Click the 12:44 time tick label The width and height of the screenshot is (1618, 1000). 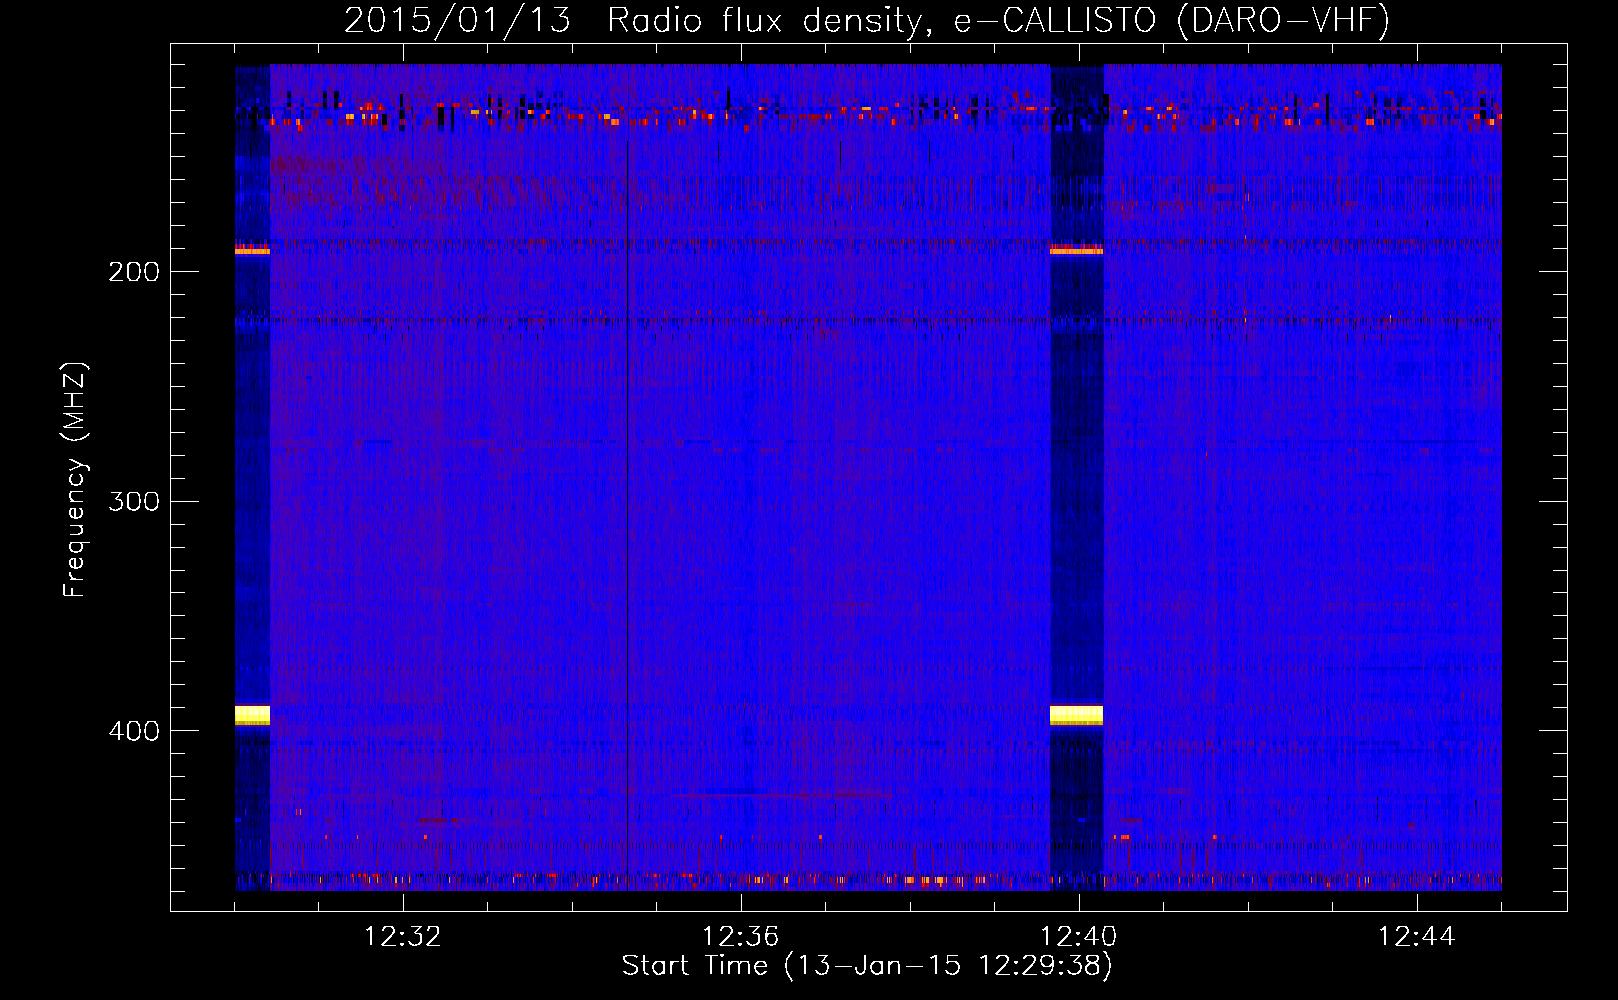[1416, 937]
